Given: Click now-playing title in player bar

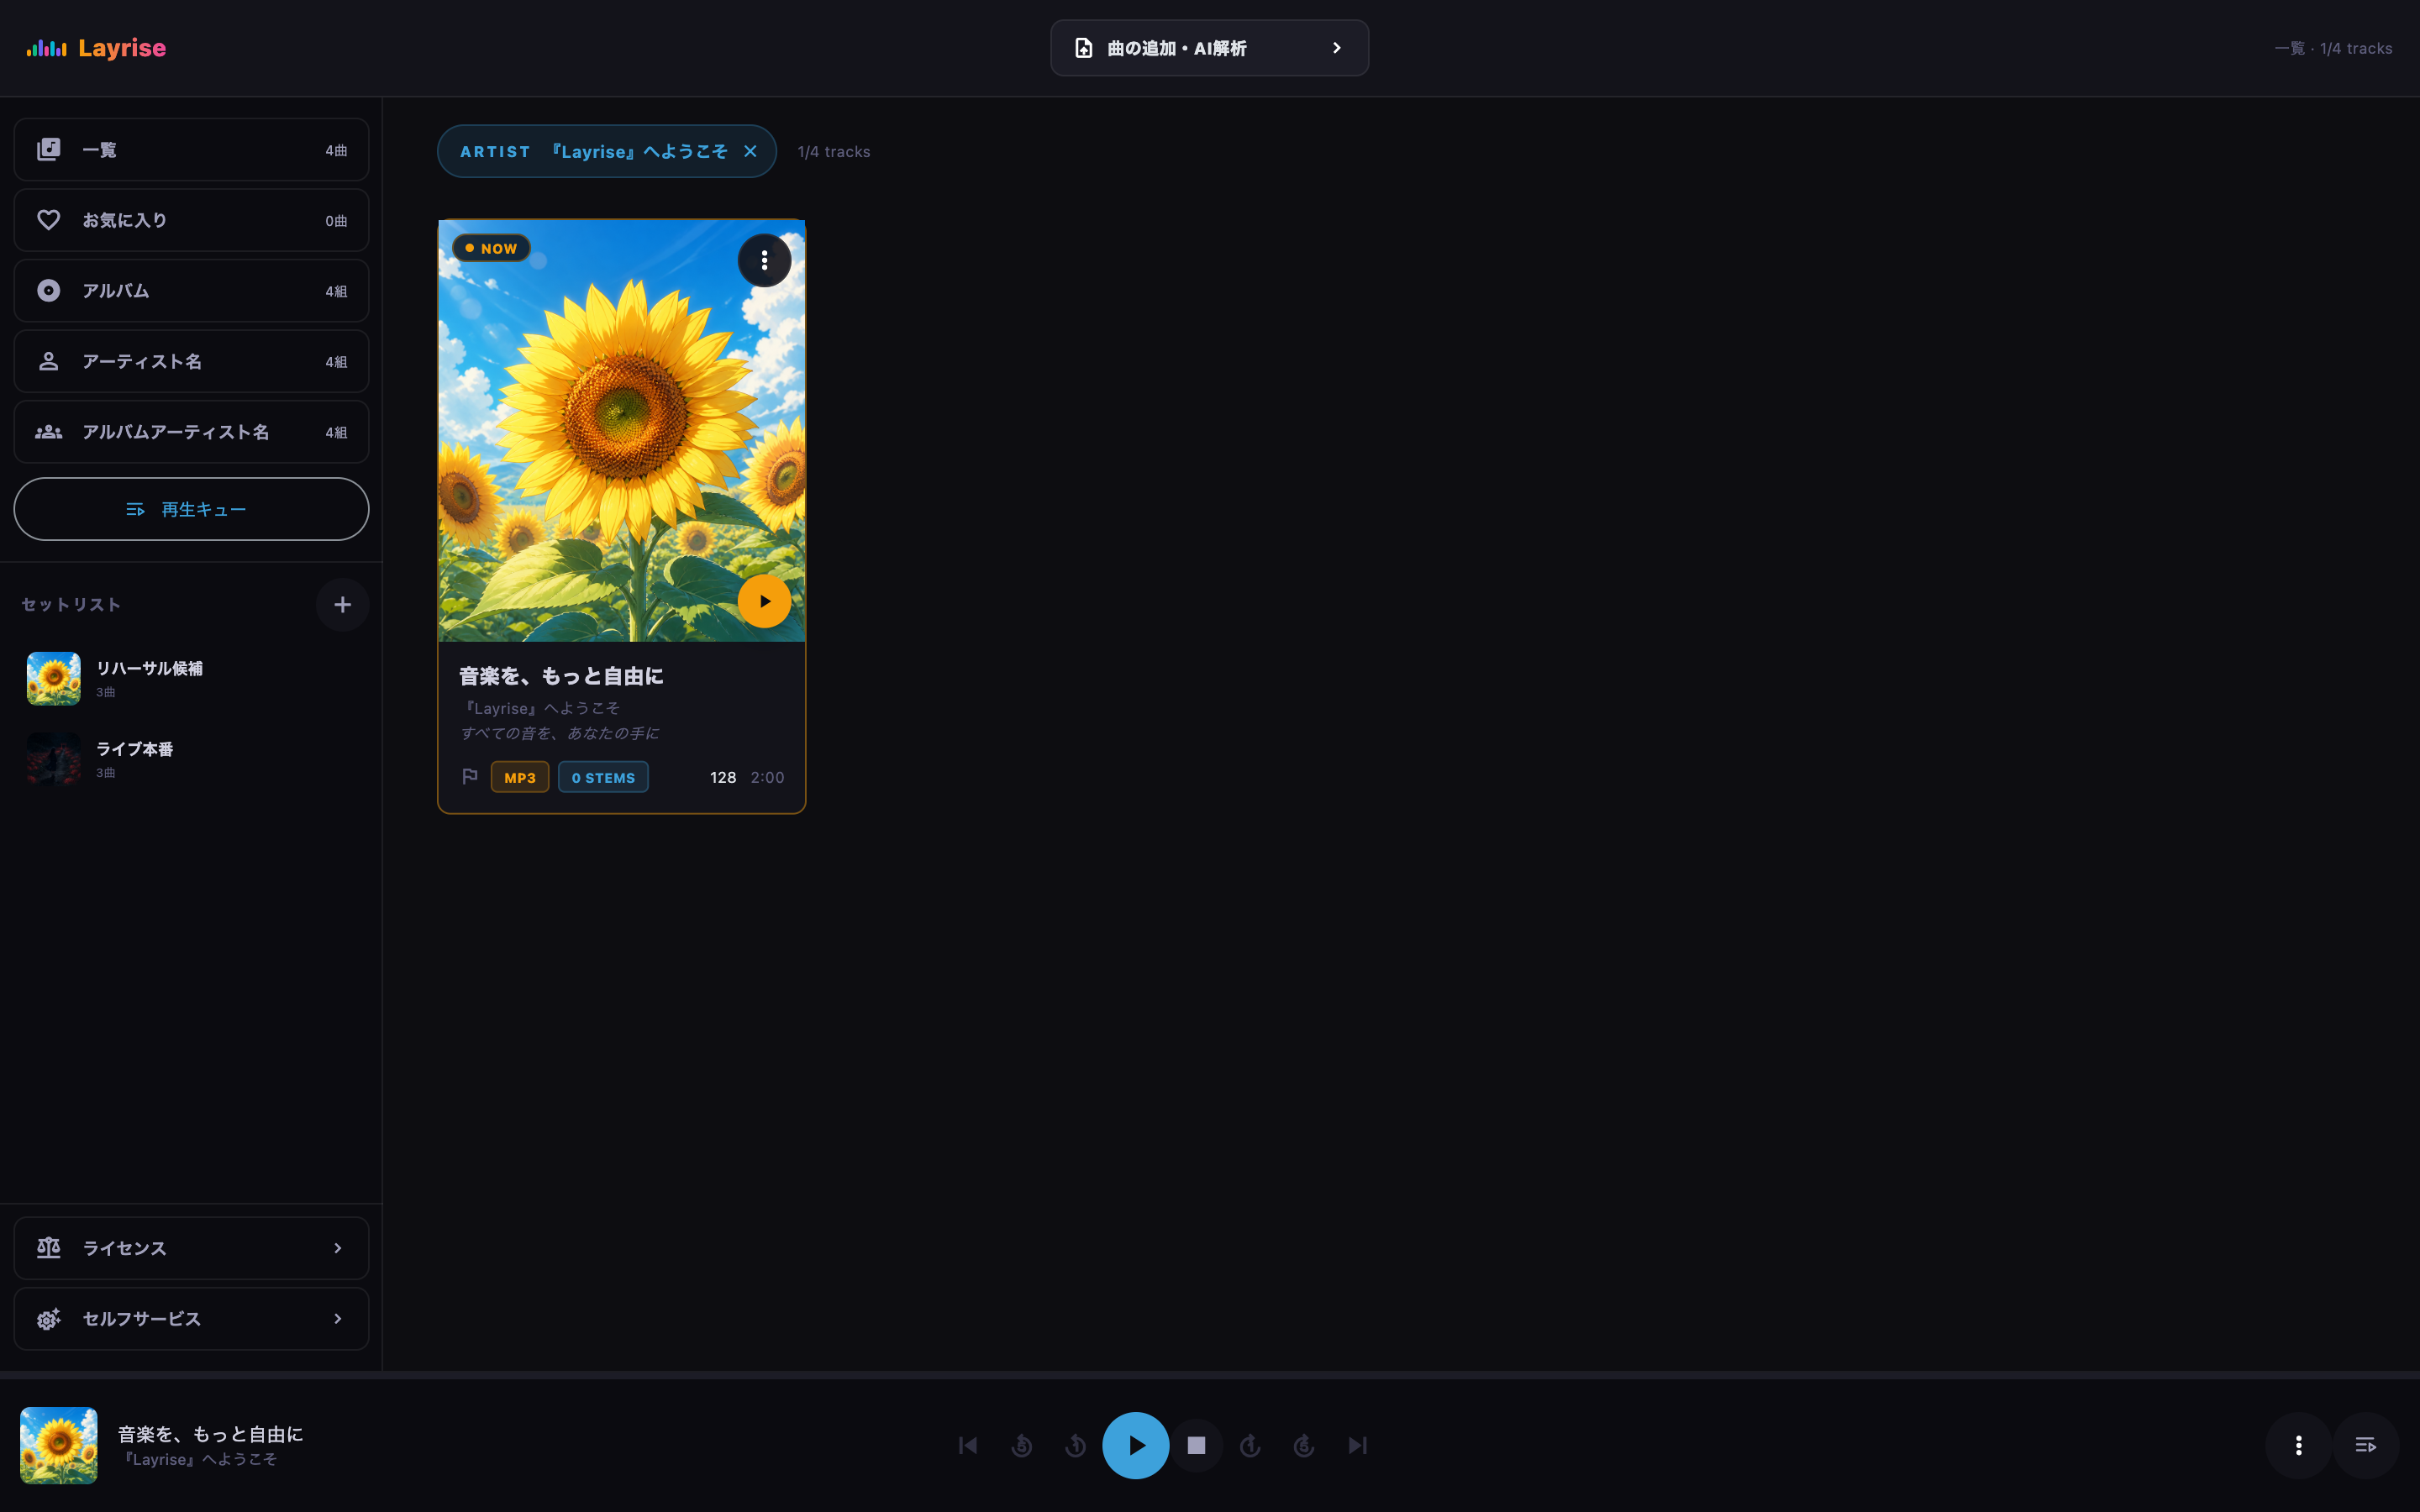Looking at the screenshot, I should (210, 1434).
